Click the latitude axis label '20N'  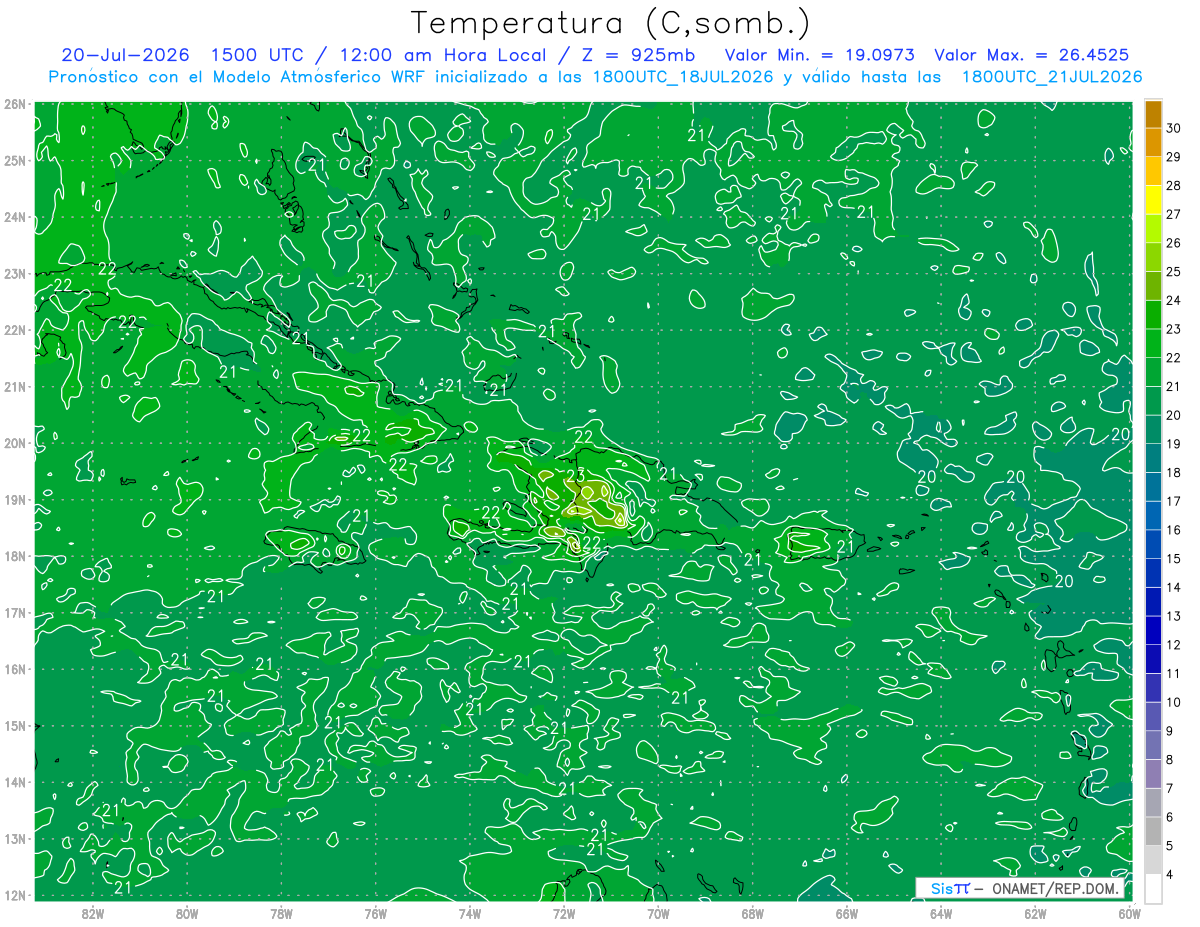tap(14, 443)
